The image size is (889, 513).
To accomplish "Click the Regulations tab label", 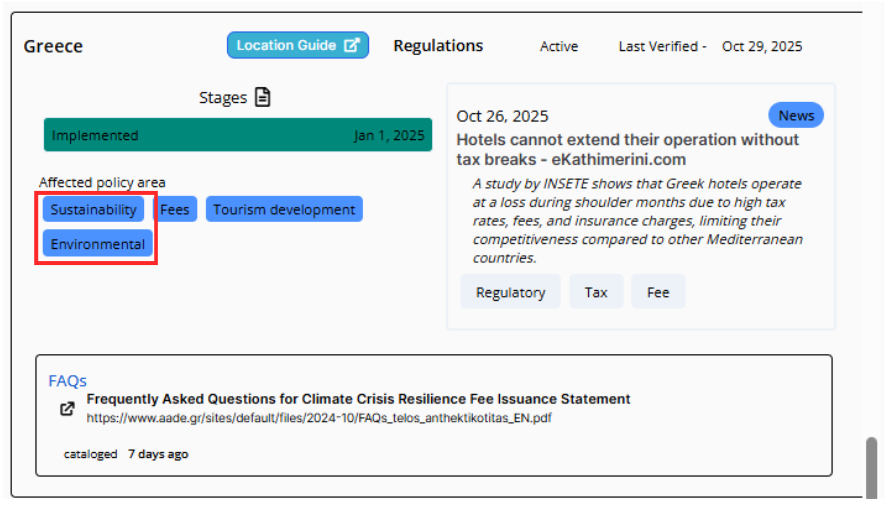I will tap(438, 46).
